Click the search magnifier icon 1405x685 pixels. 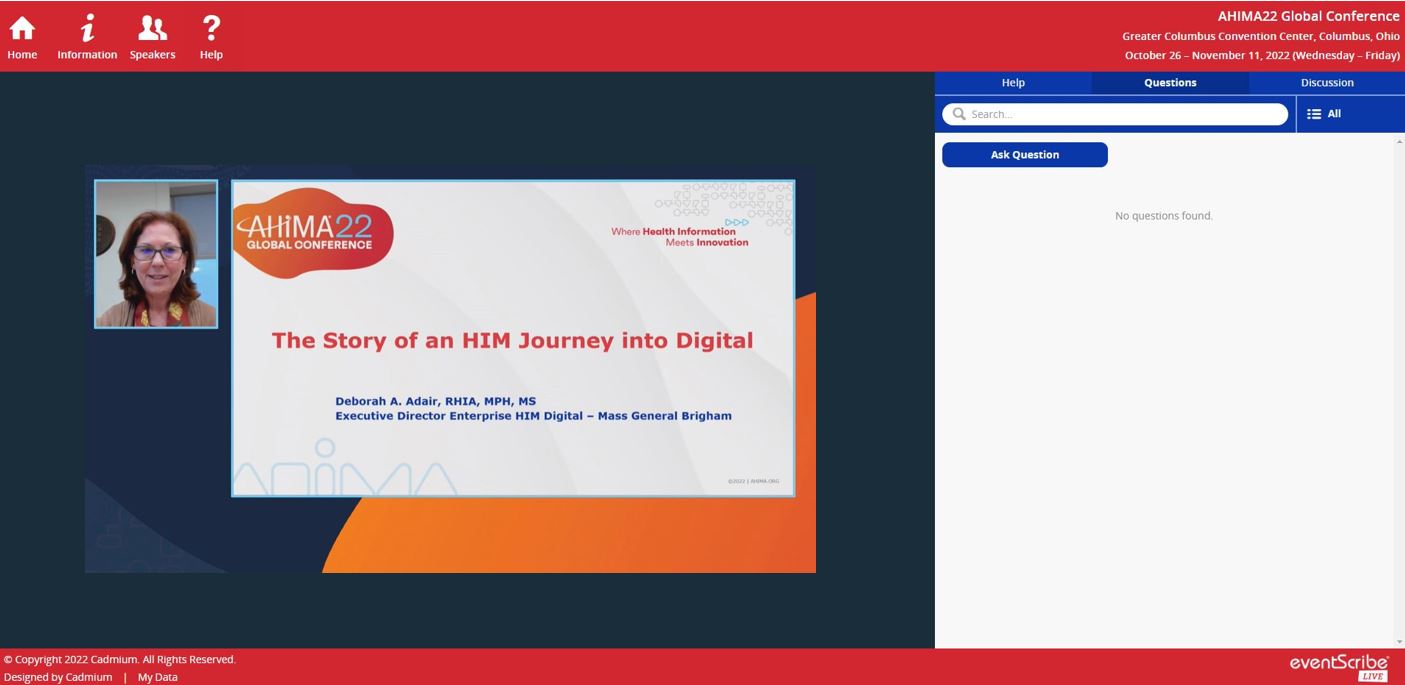(x=959, y=114)
